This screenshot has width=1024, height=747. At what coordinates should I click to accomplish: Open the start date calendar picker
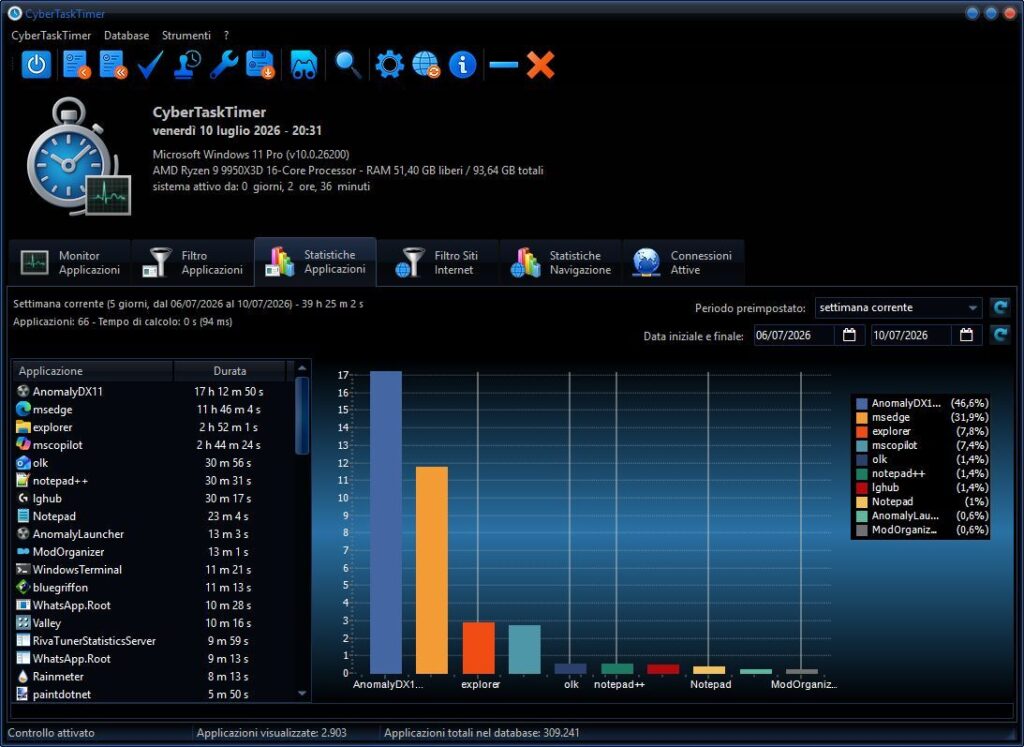[849, 335]
